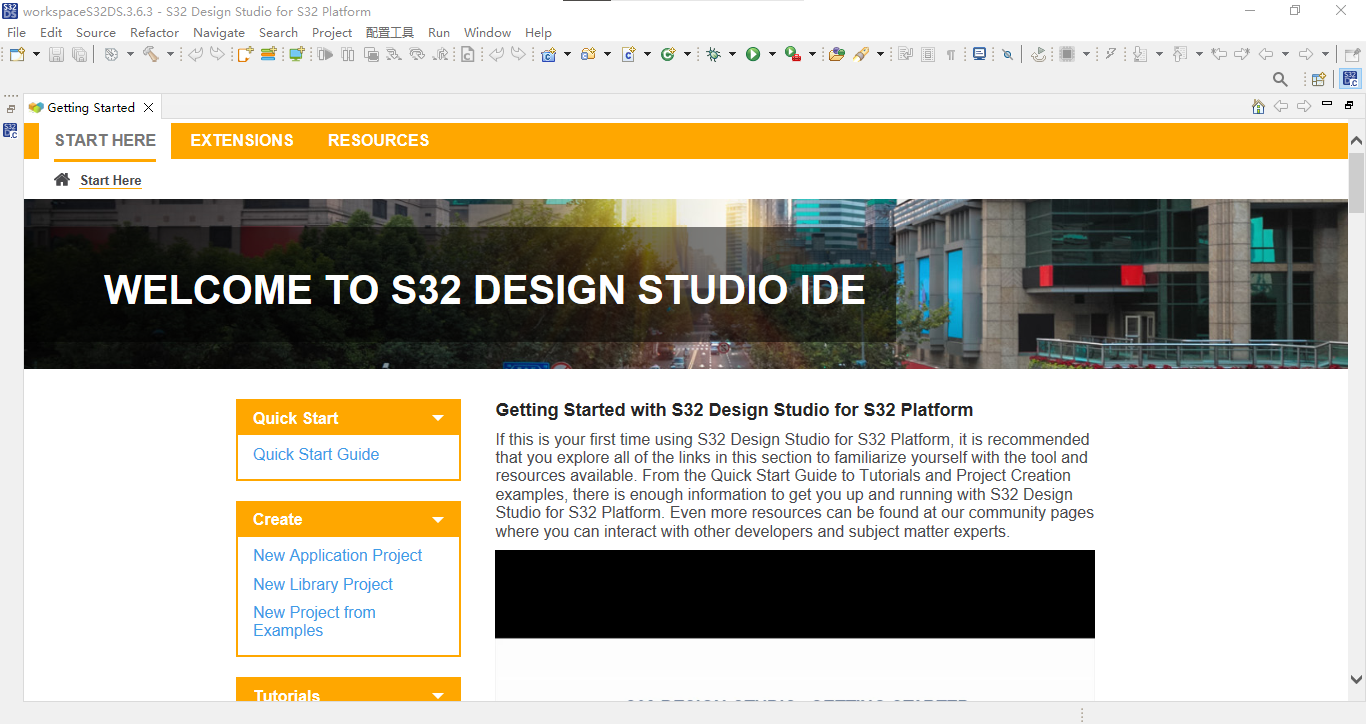This screenshot has width=1366, height=724.
Task: Open the RESOURCES tab
Action: tap(378, 140)
